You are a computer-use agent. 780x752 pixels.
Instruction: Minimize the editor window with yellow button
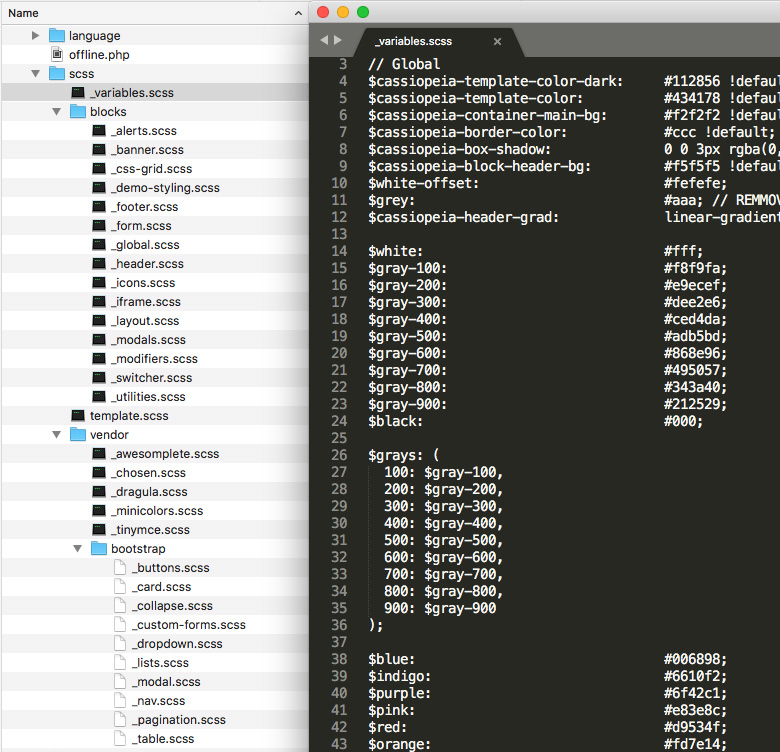click(x=343, y=12)
